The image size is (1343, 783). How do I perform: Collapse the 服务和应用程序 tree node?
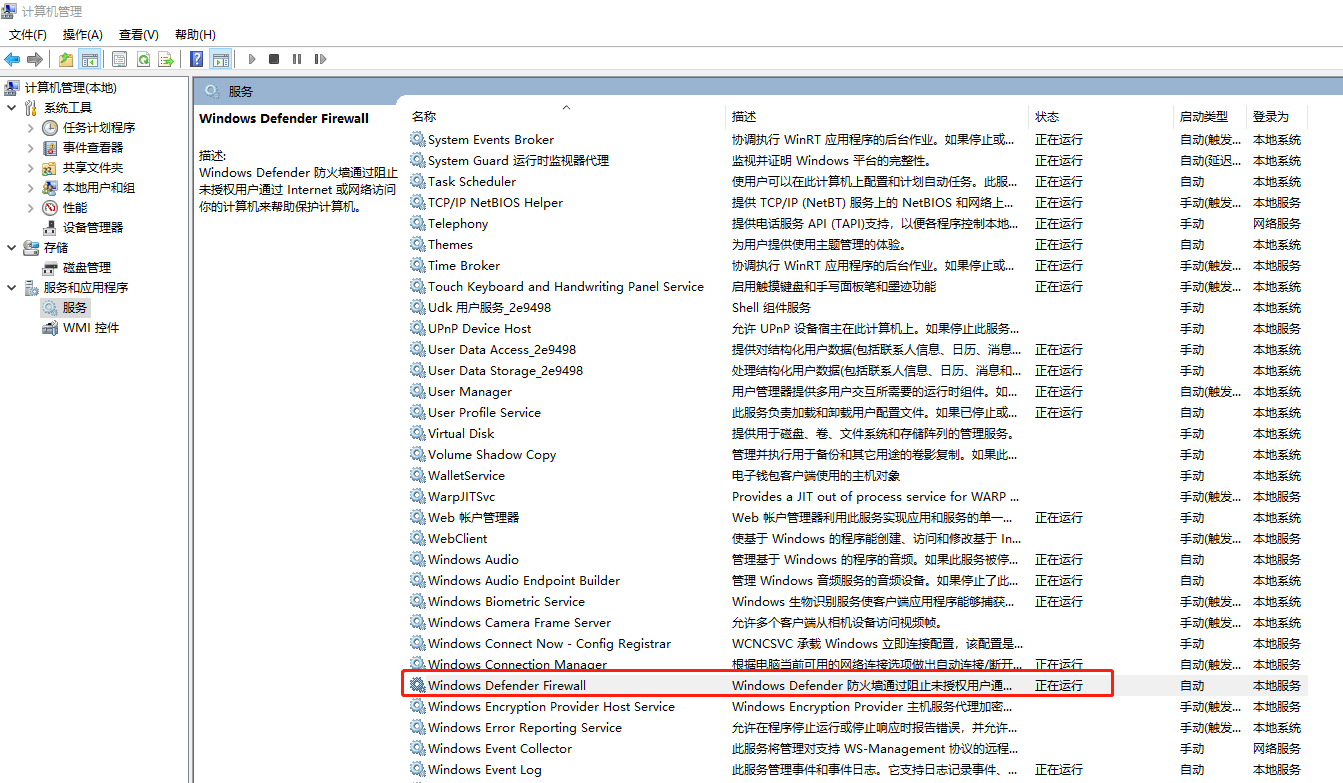[x=11, y=288]
